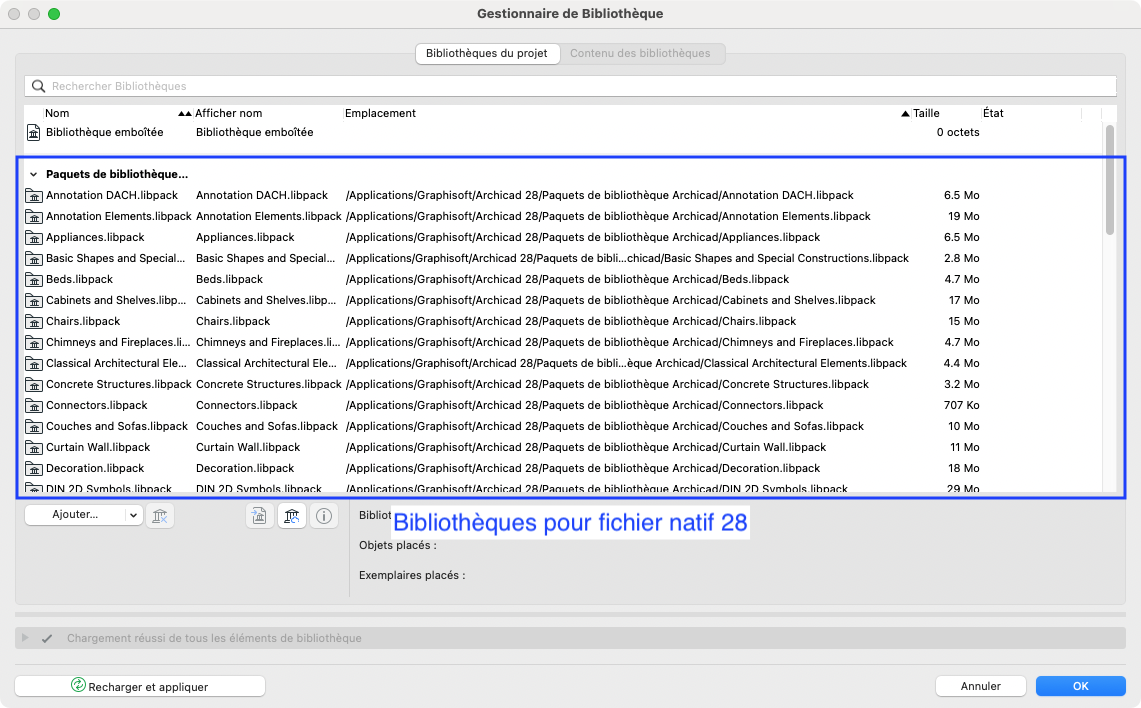Viewport: 1141px width, 708px height.
Task: Select the Couches and Sofas.libpack name
Action: (x=117, y=427)
